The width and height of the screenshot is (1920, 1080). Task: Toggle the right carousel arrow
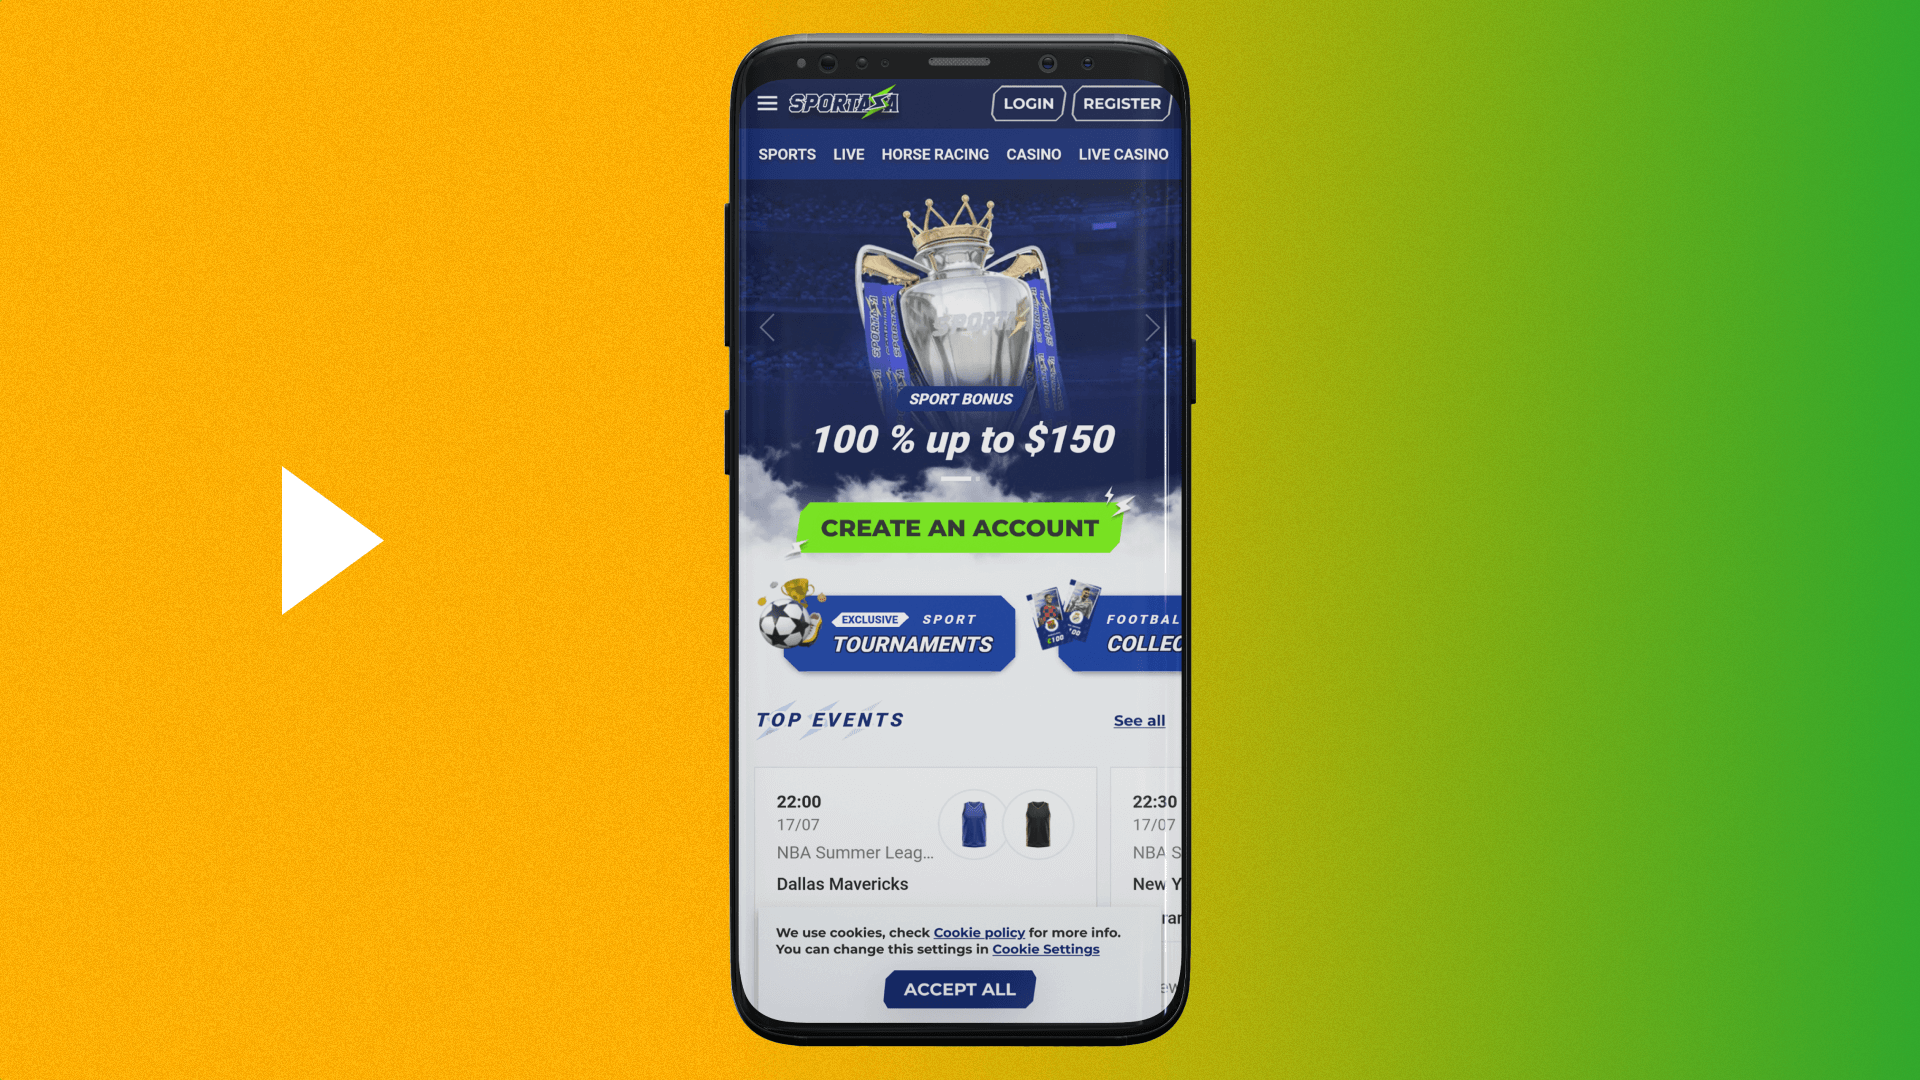1153,328
